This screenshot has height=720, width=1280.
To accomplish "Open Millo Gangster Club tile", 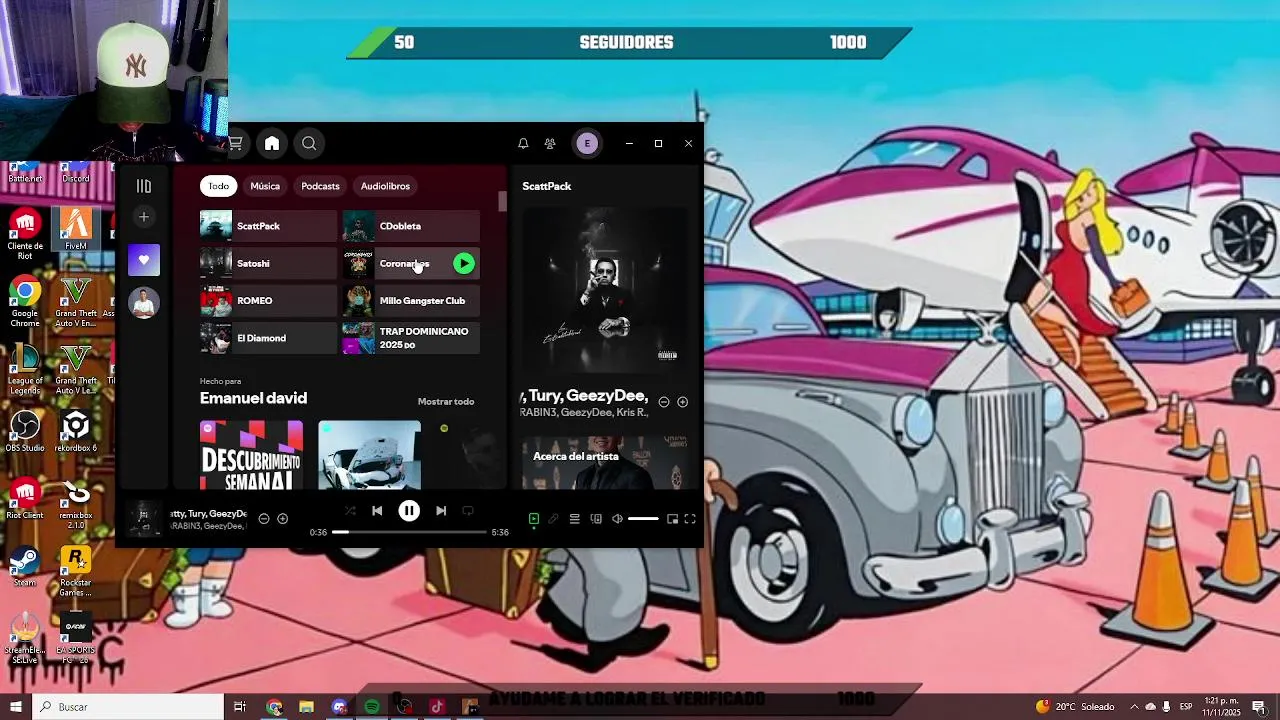I will coord(411,301).
